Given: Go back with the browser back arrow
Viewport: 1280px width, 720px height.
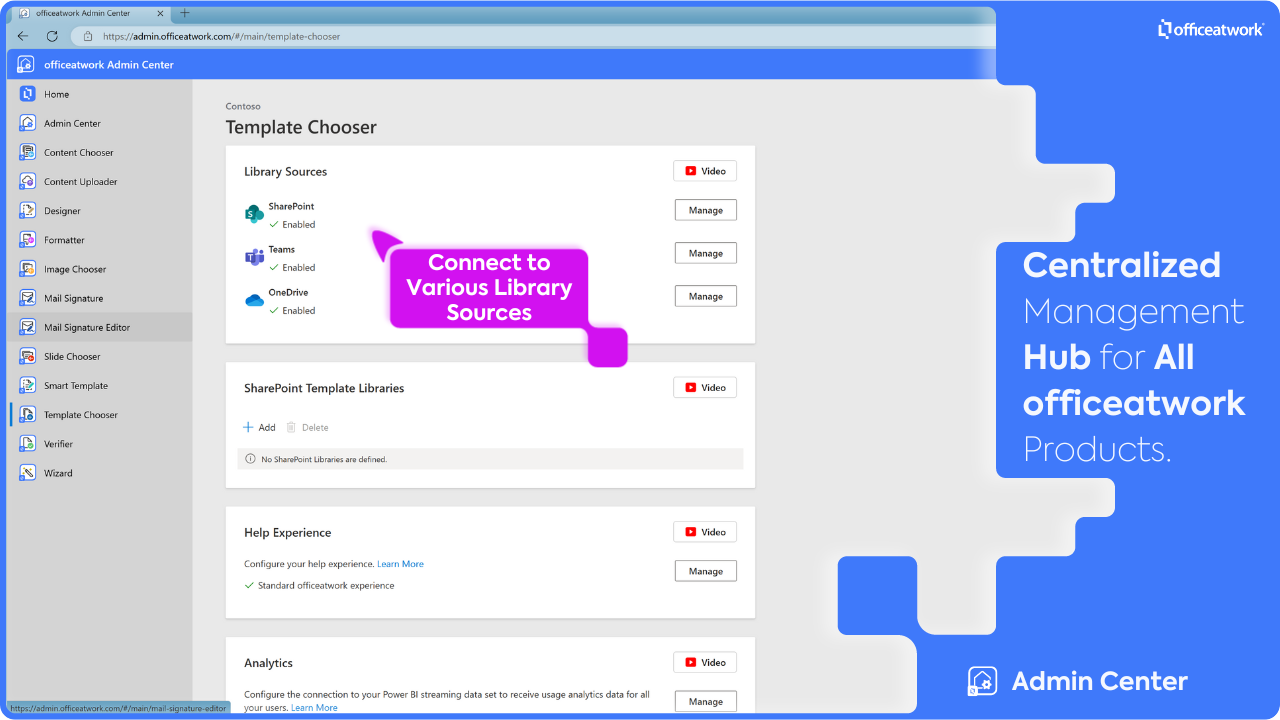Looking at the screenshot, I should (x=23, y=36).
